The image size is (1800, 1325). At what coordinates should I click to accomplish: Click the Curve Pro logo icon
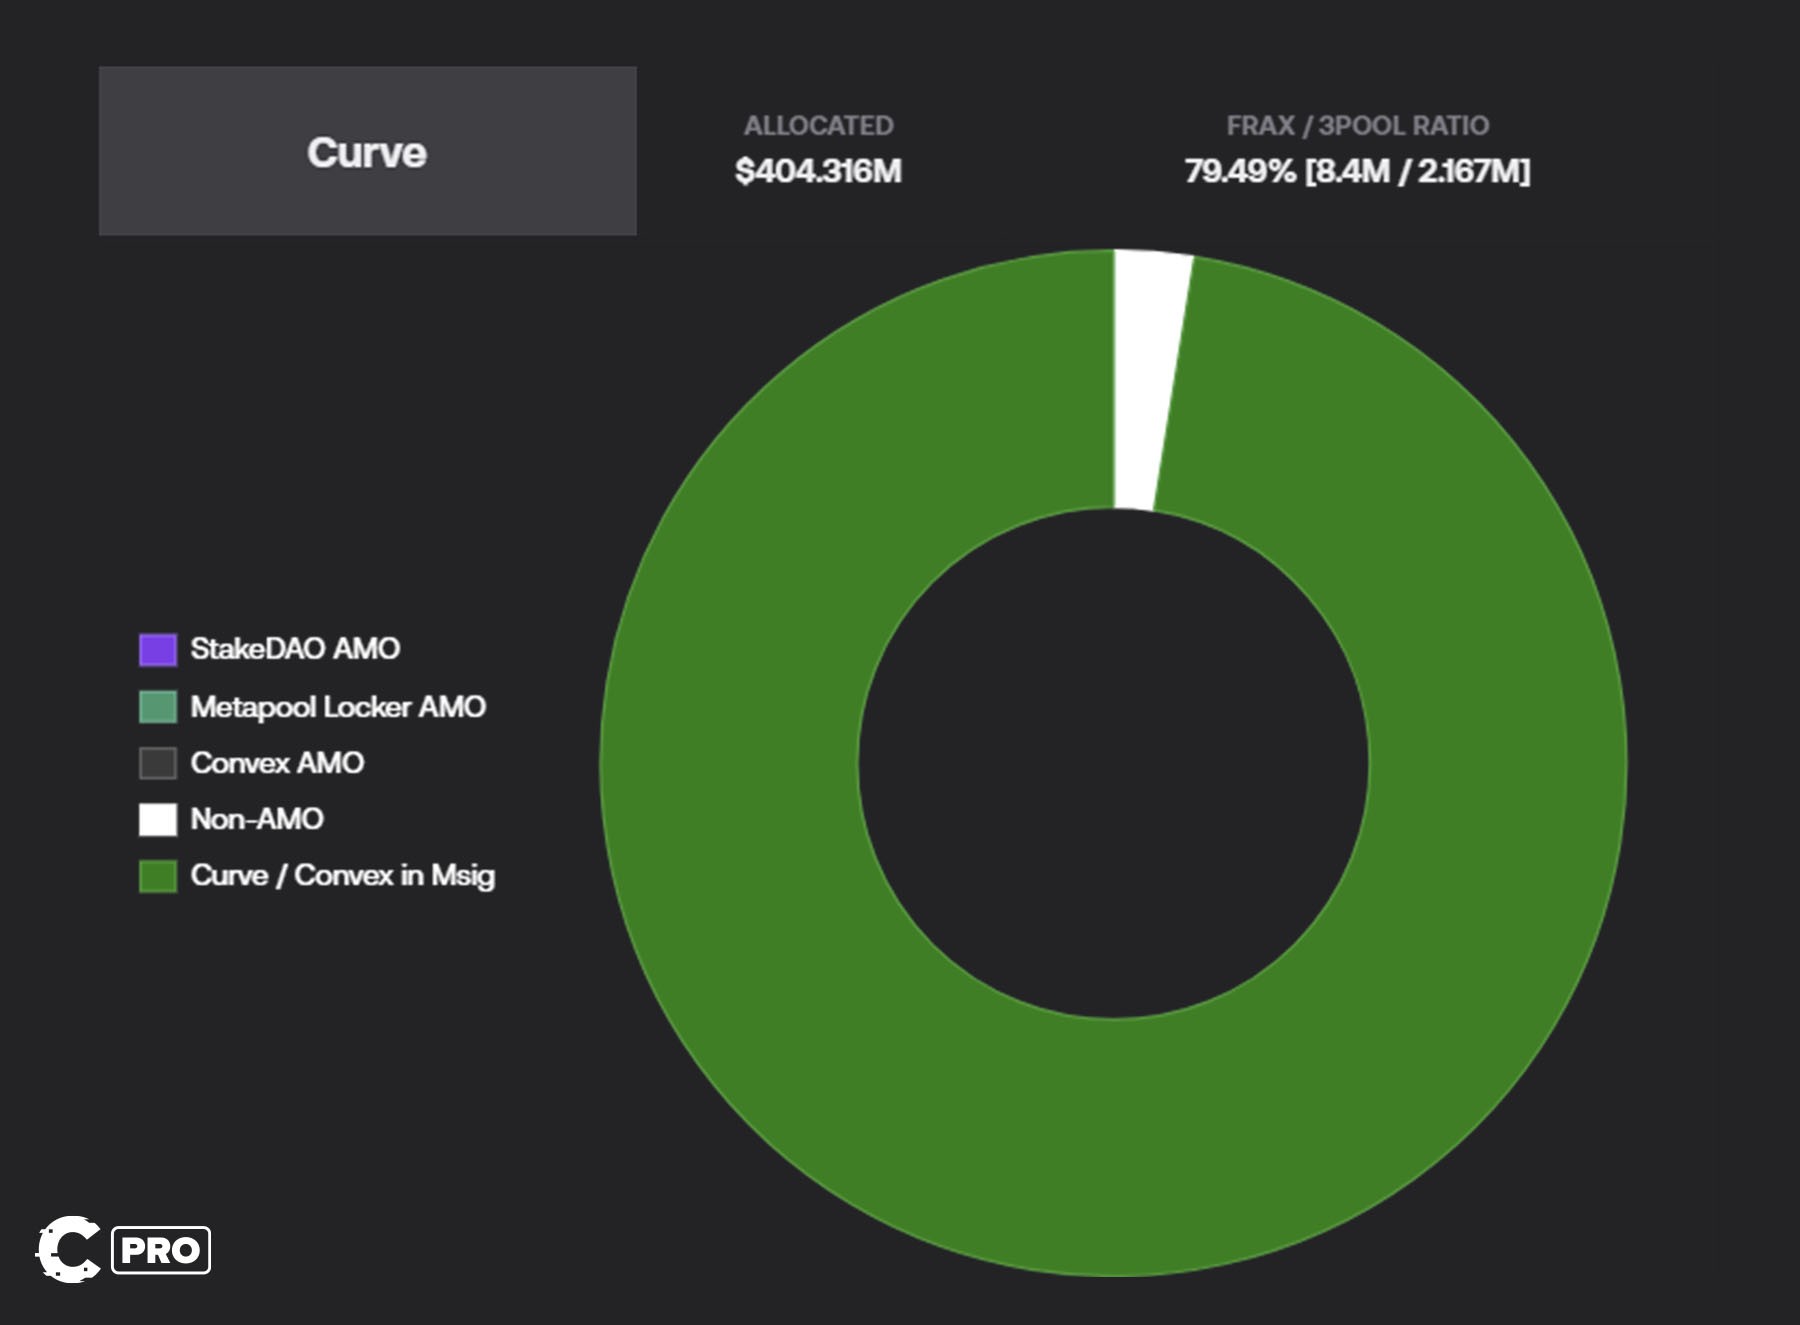tap(68, 1247)
